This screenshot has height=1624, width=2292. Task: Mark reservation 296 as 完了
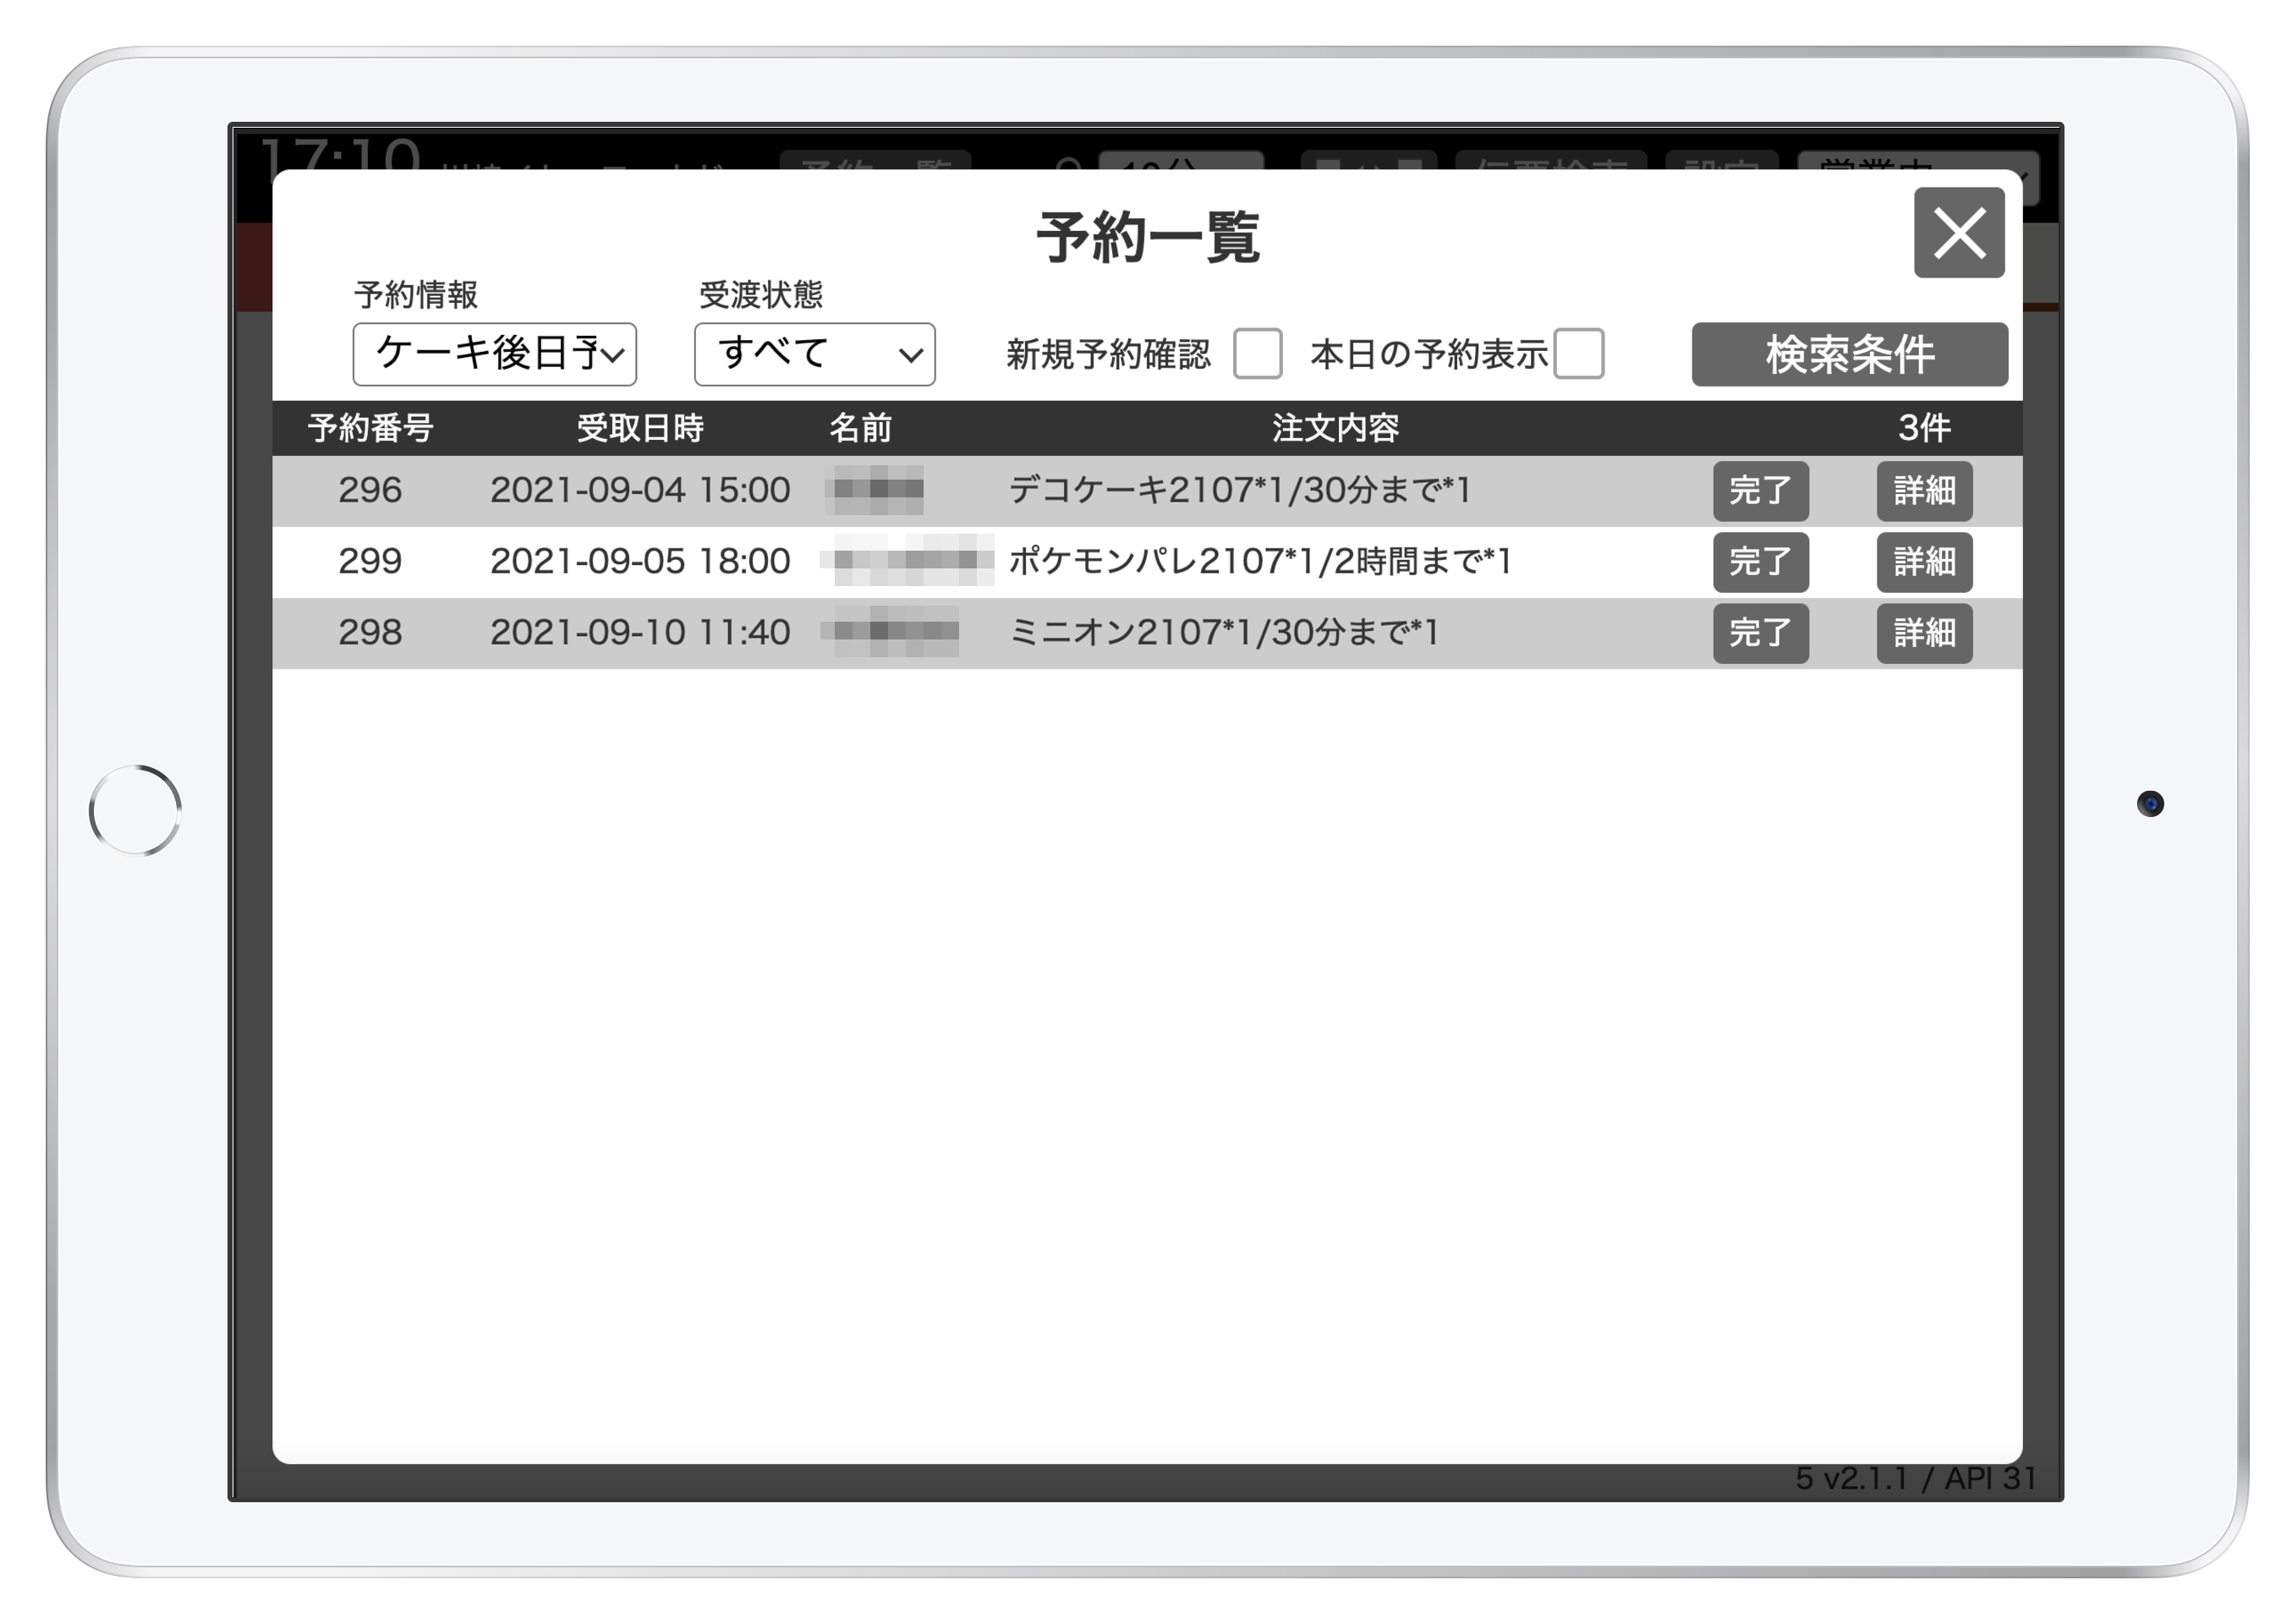[1760, 491]
